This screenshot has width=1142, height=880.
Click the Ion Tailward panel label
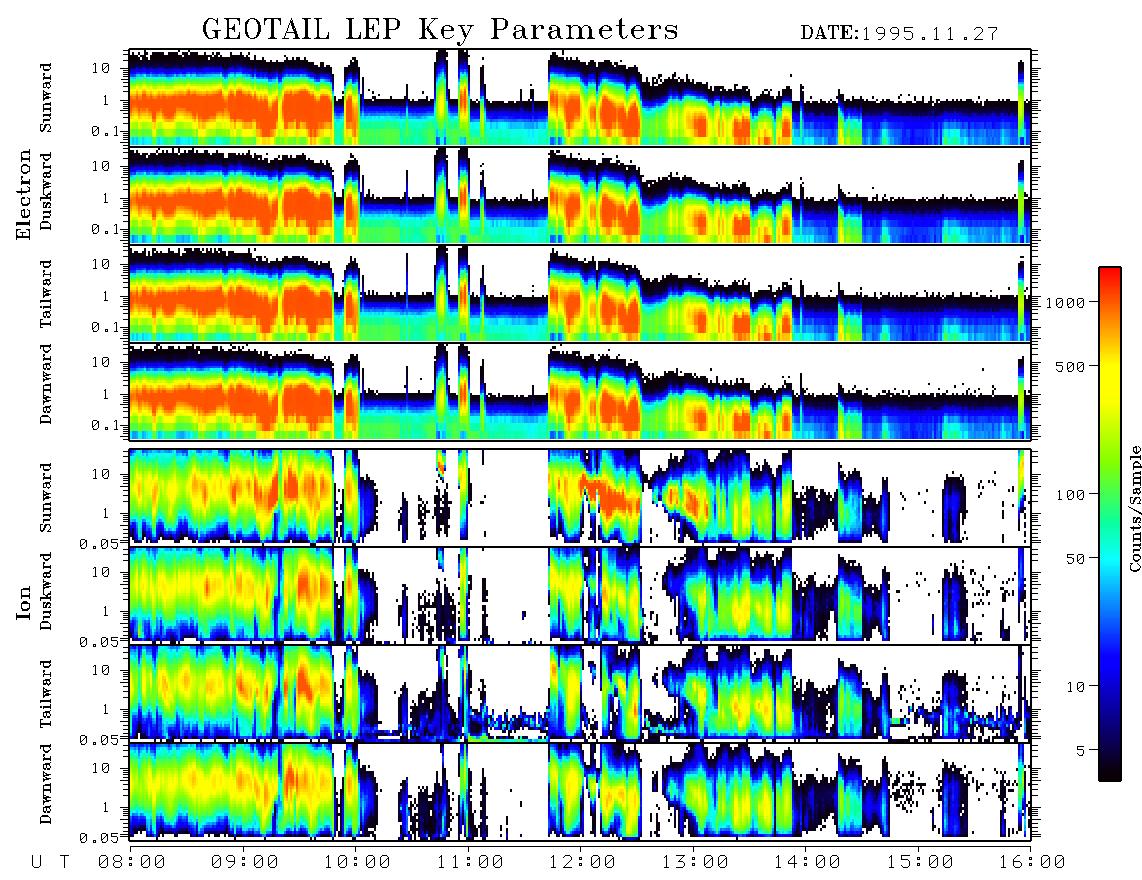(x=46, y=694)
